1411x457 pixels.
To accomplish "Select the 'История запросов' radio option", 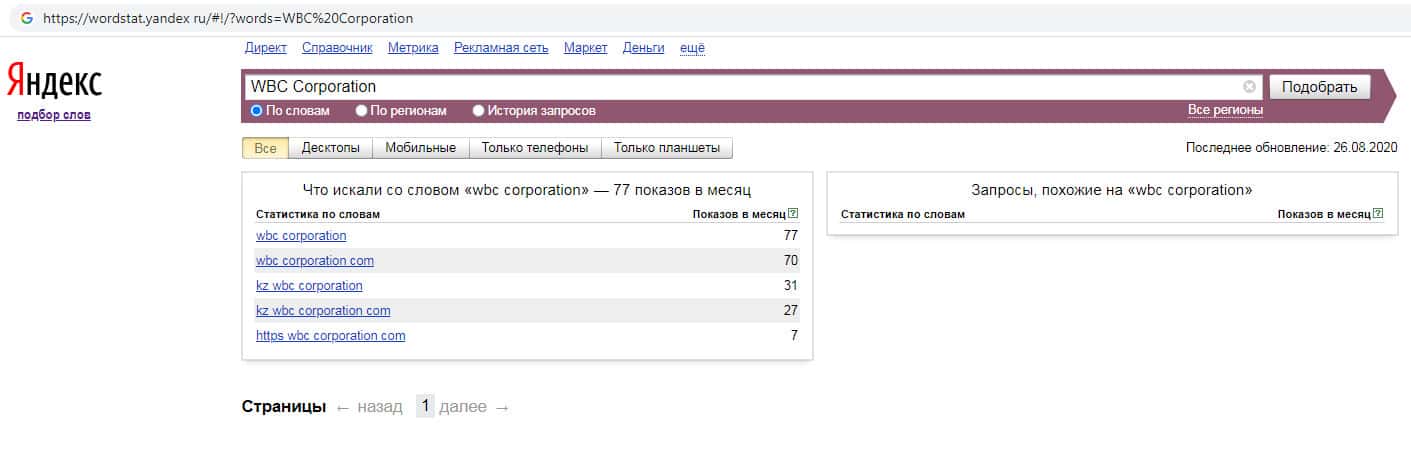I will 478,111.
